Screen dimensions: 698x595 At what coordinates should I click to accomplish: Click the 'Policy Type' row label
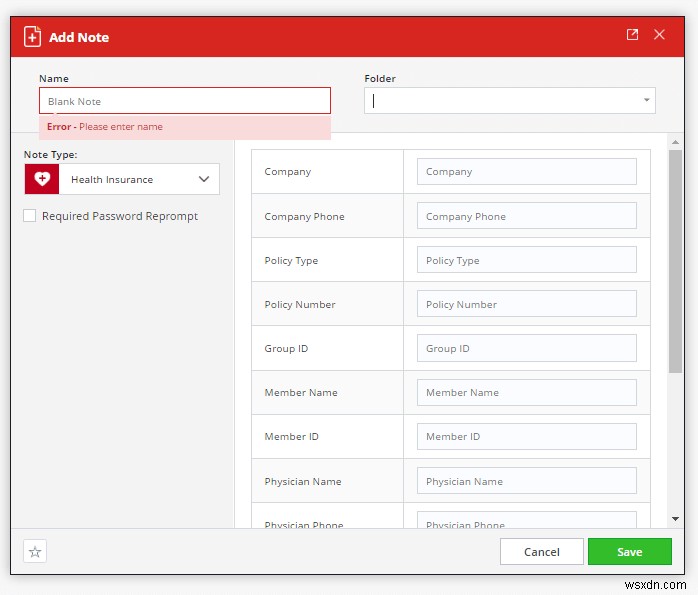click(291, 261)
